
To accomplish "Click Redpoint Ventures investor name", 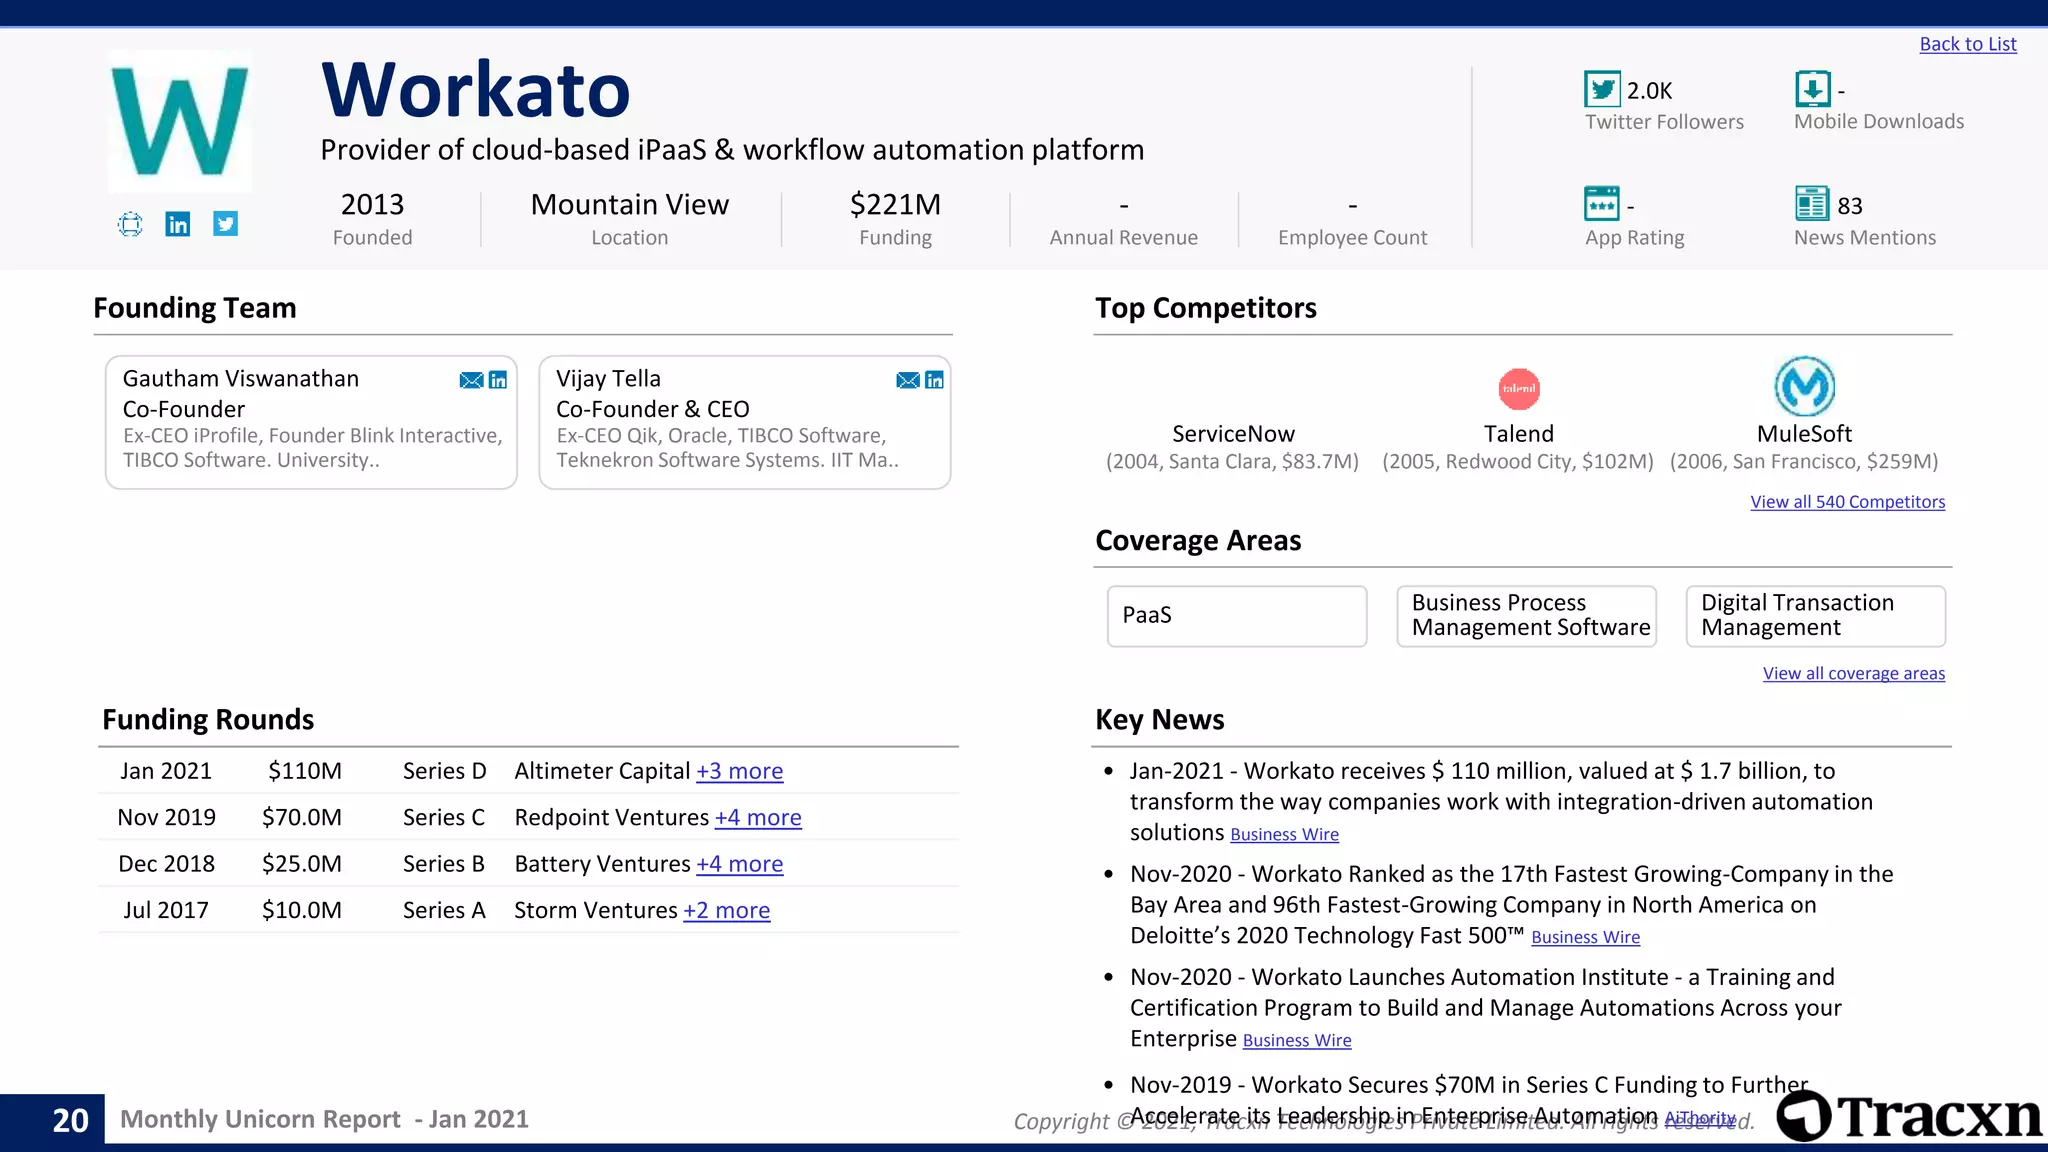I will tap(612, 817).
